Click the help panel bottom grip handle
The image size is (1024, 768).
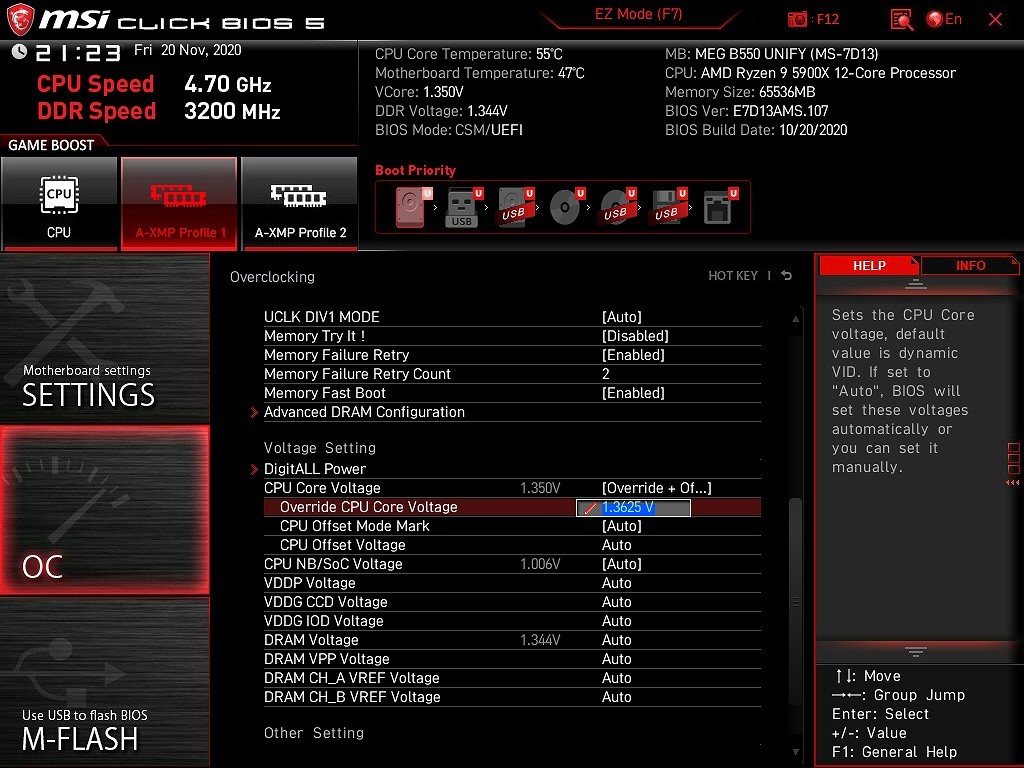click(x=916, y=651)
